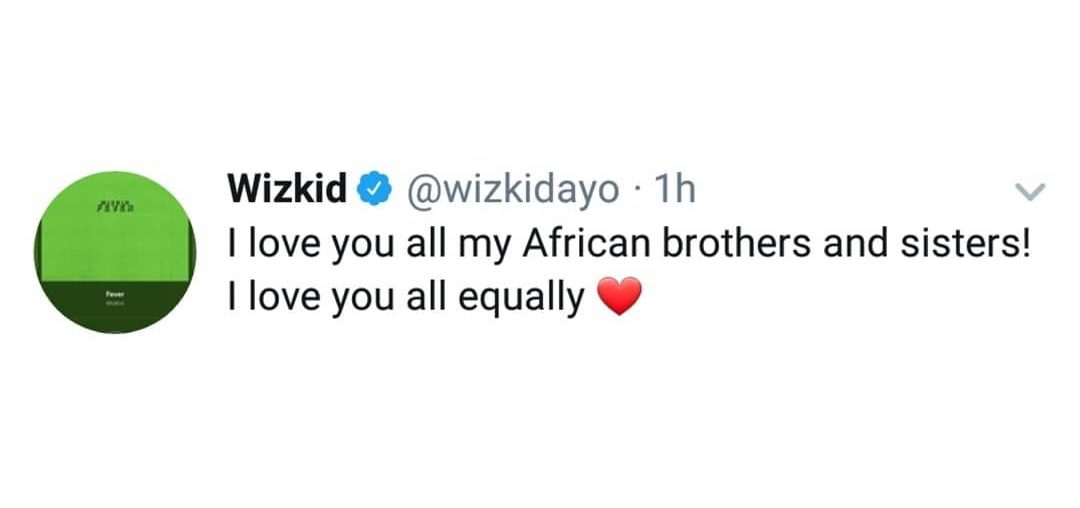This screenshot has height=508, width=1080.
Task: Click the Wizkid display name
Action: [288, 188]
